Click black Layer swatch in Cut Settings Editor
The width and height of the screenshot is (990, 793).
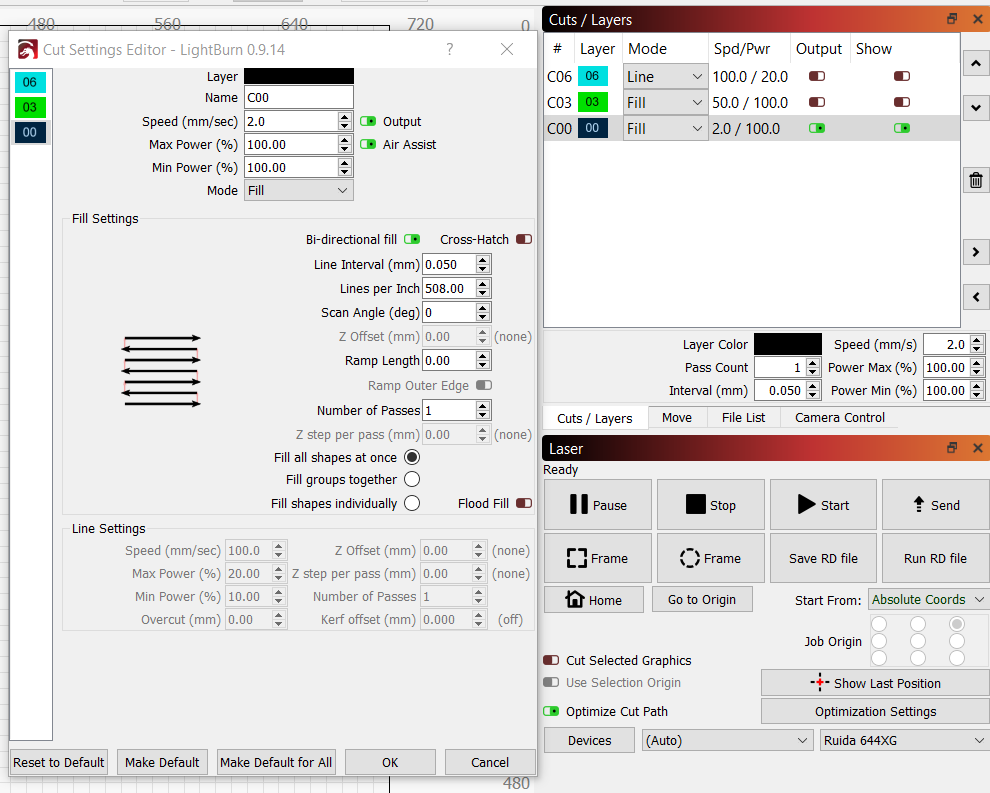[299, 76]
